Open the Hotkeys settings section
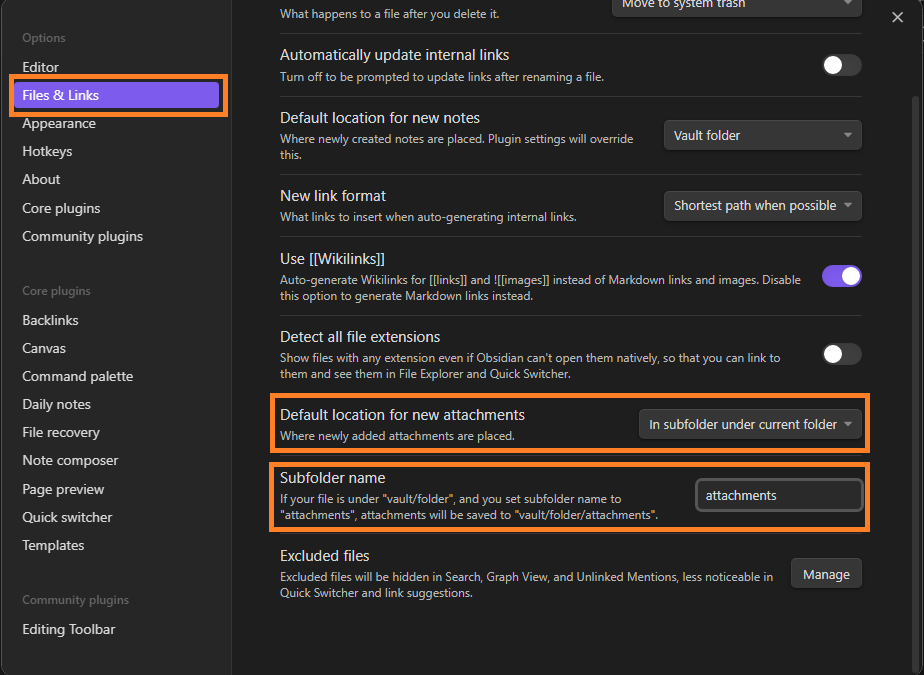Viewport: 924px width, 675px height. click(48, 151)
